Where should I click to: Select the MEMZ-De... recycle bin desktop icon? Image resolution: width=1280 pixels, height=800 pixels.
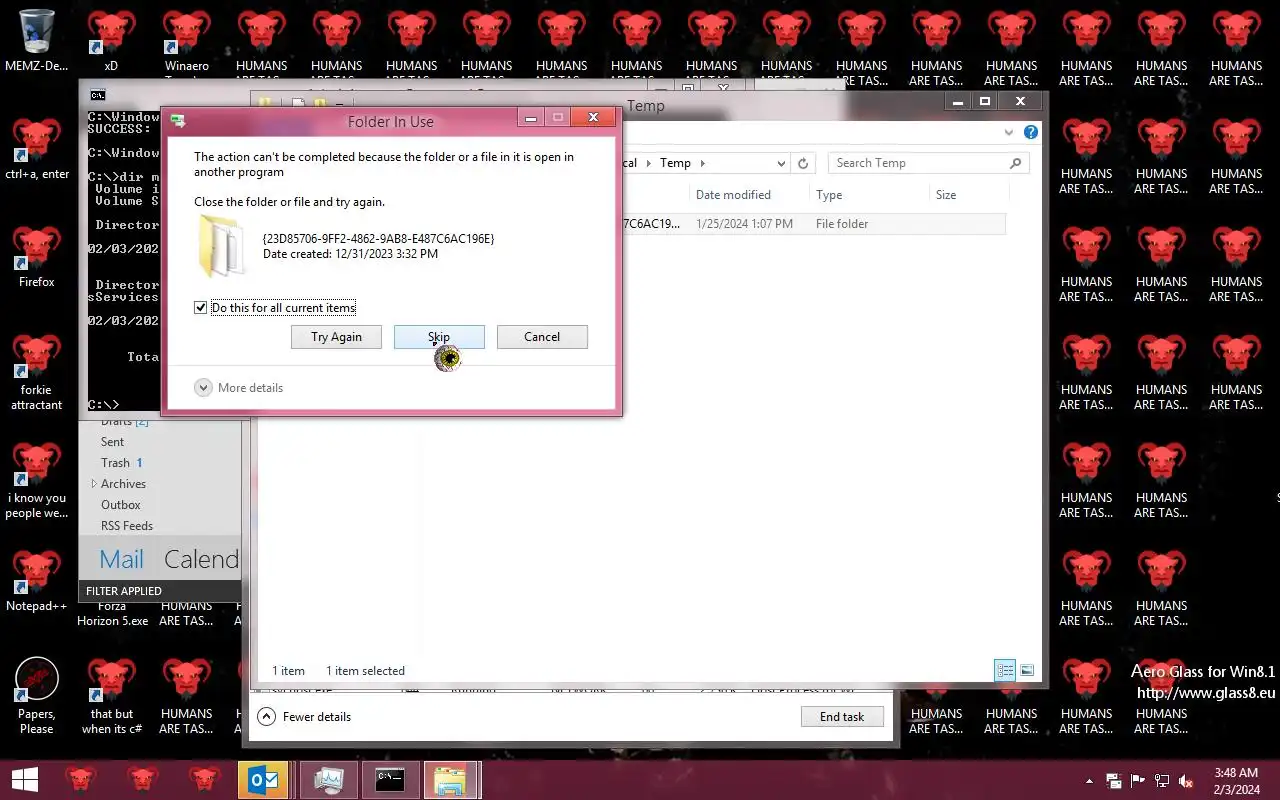tap(36, 42)
